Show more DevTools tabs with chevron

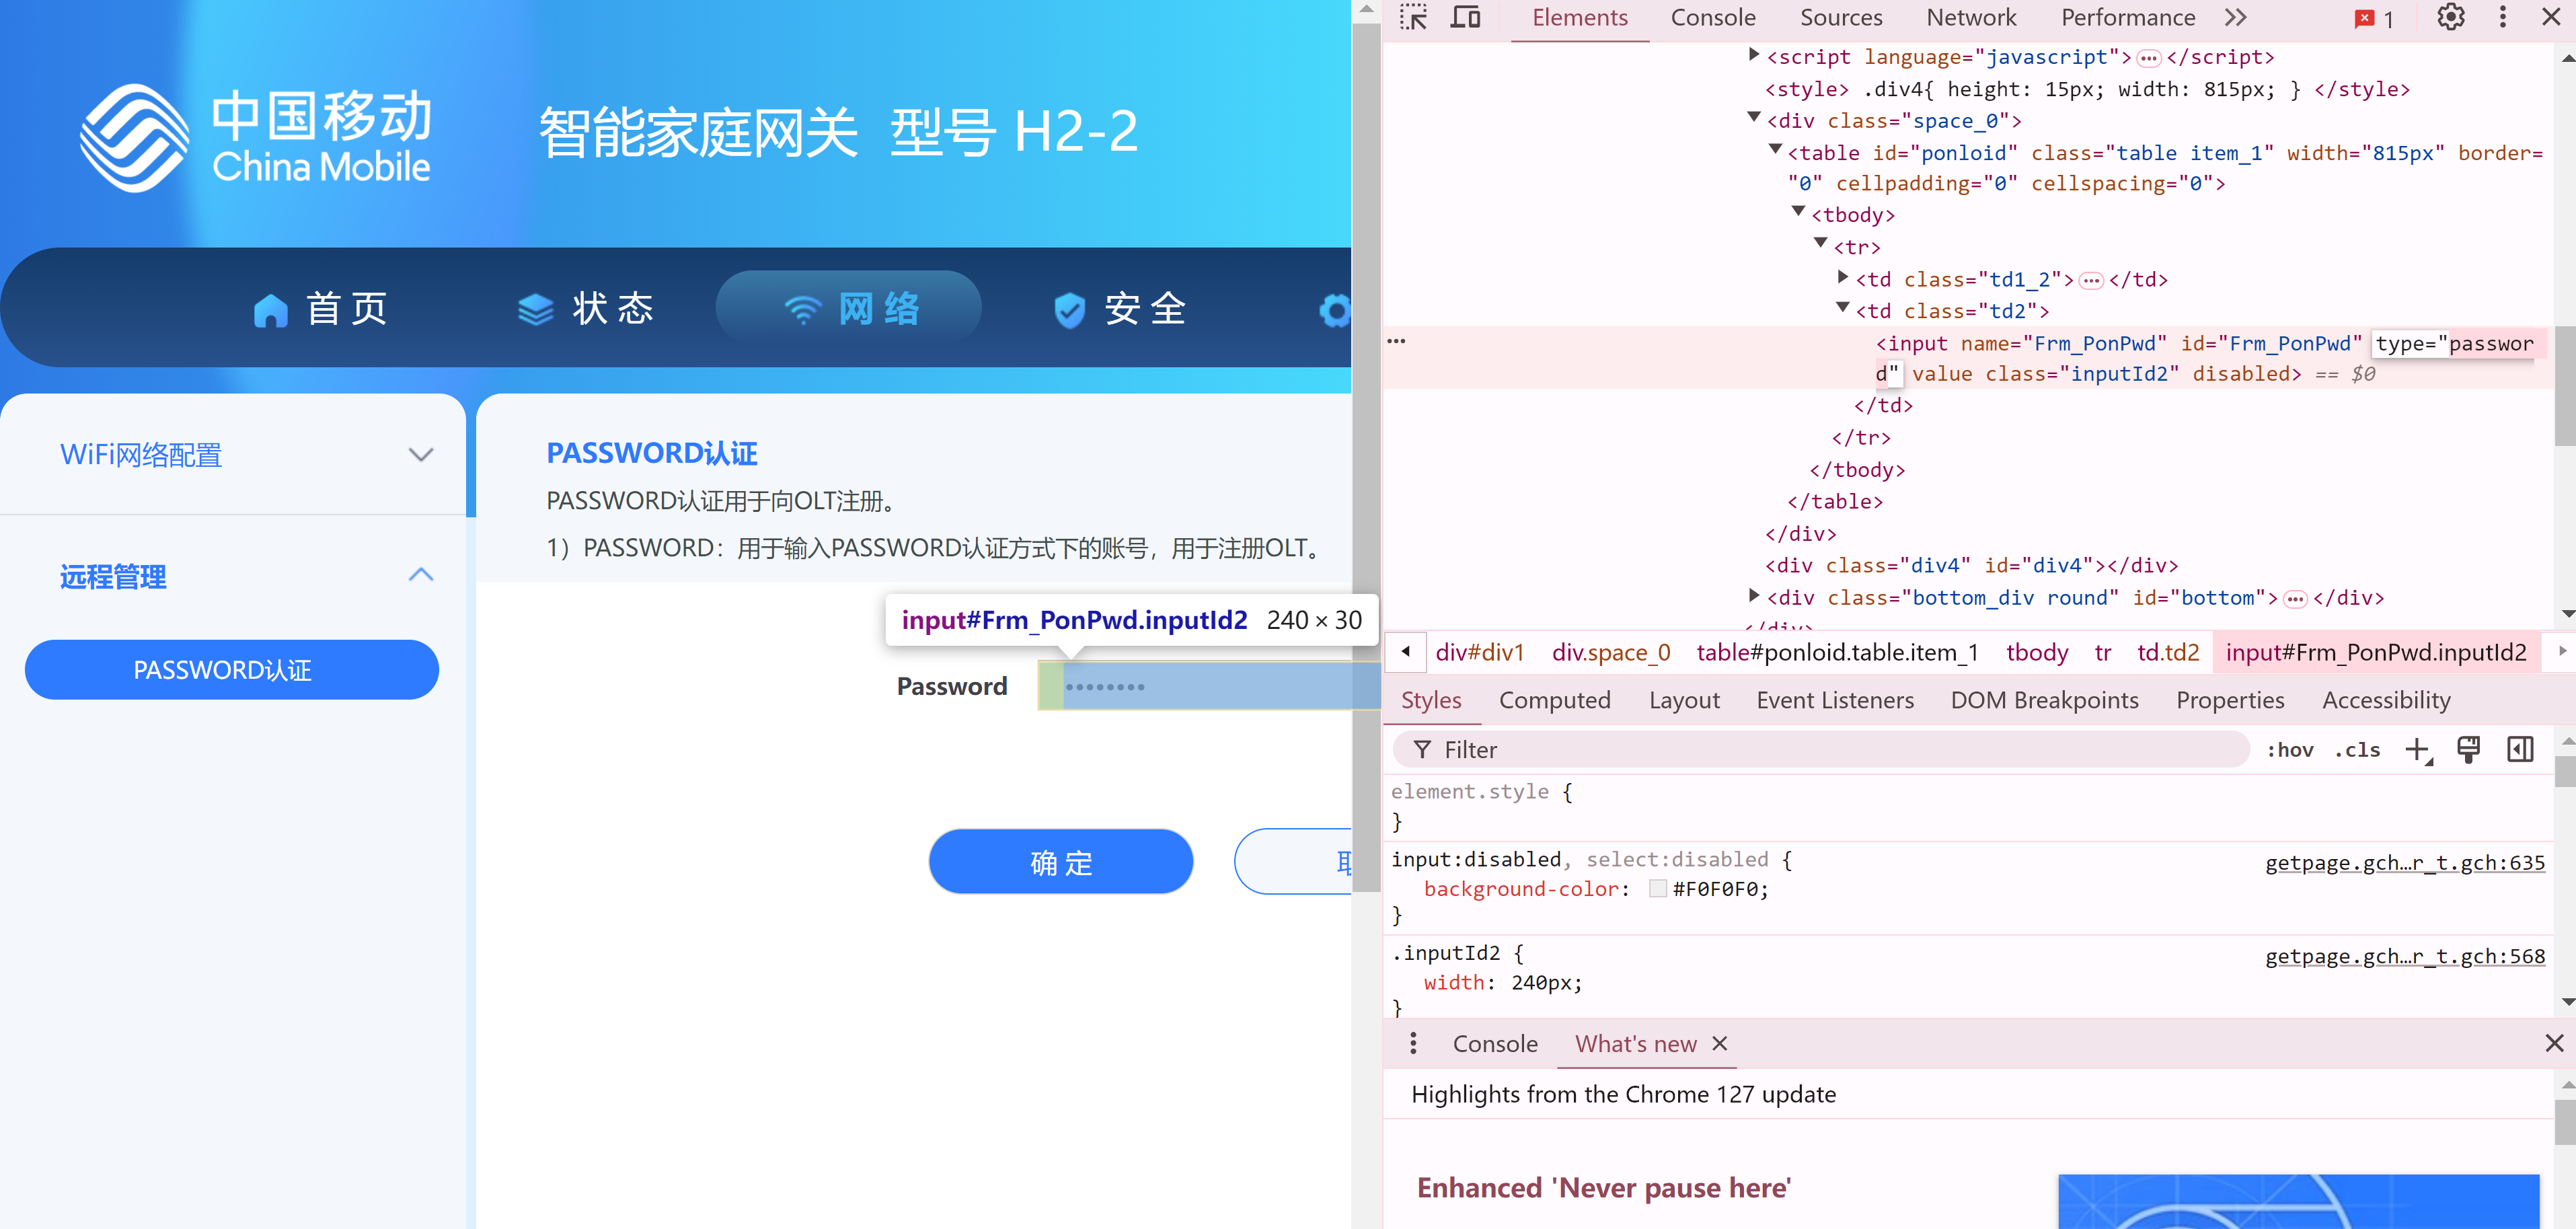[2236, 18]
